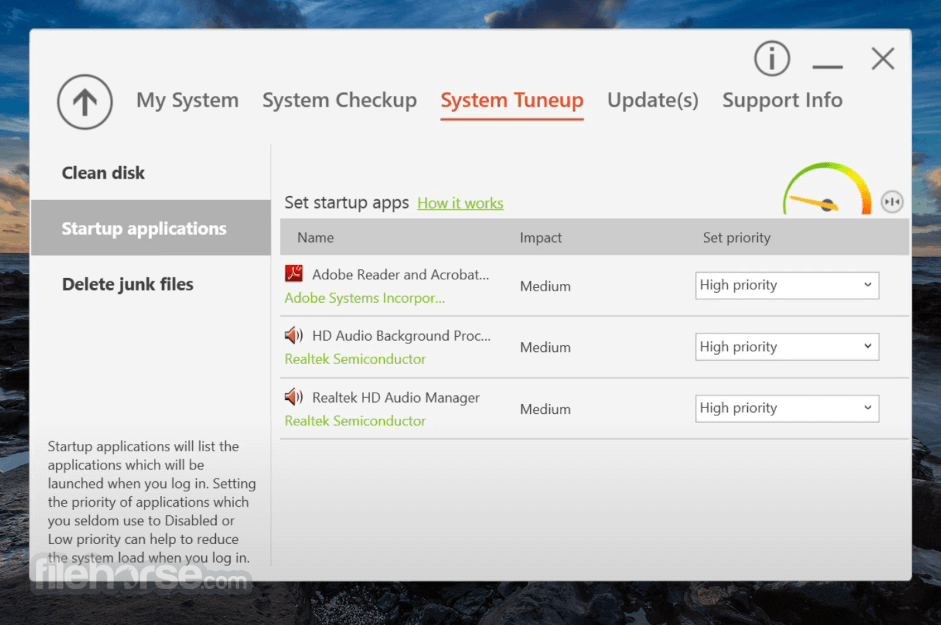This screenshot has height=625, width=941.
Task: Select the System Tuneup tab
Action: [512, 100]
